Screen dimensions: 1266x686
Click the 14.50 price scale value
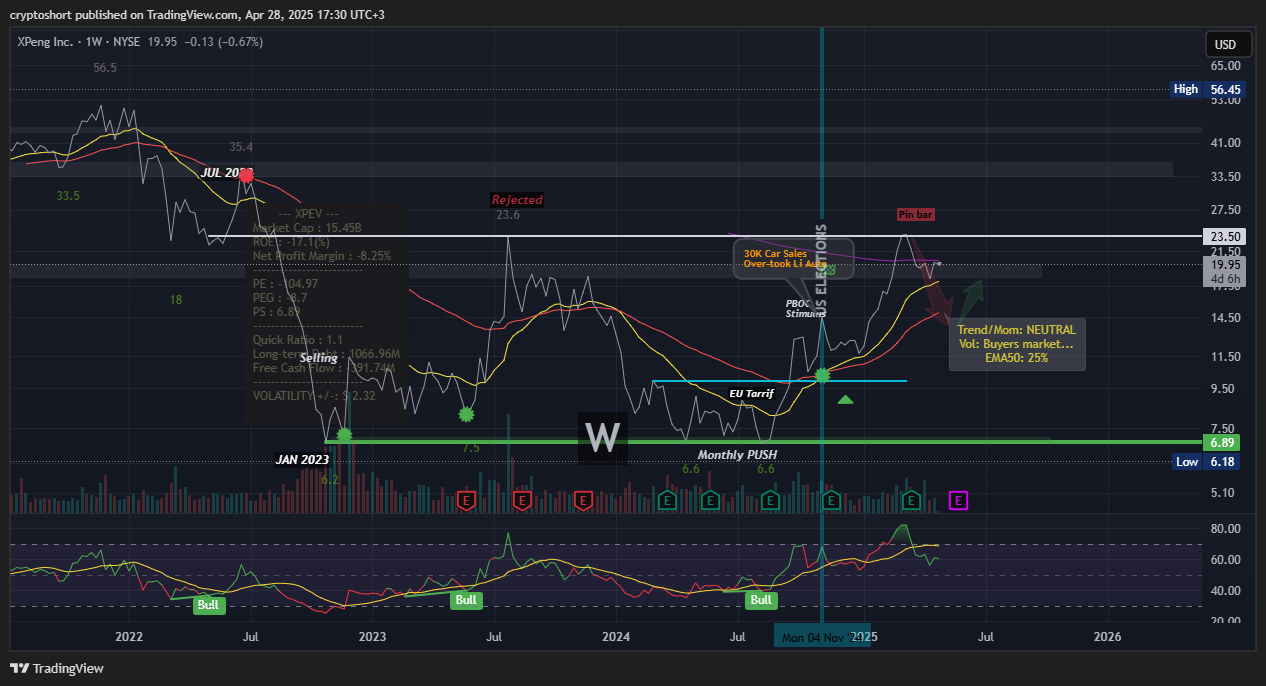click(x=1225, y=318)
